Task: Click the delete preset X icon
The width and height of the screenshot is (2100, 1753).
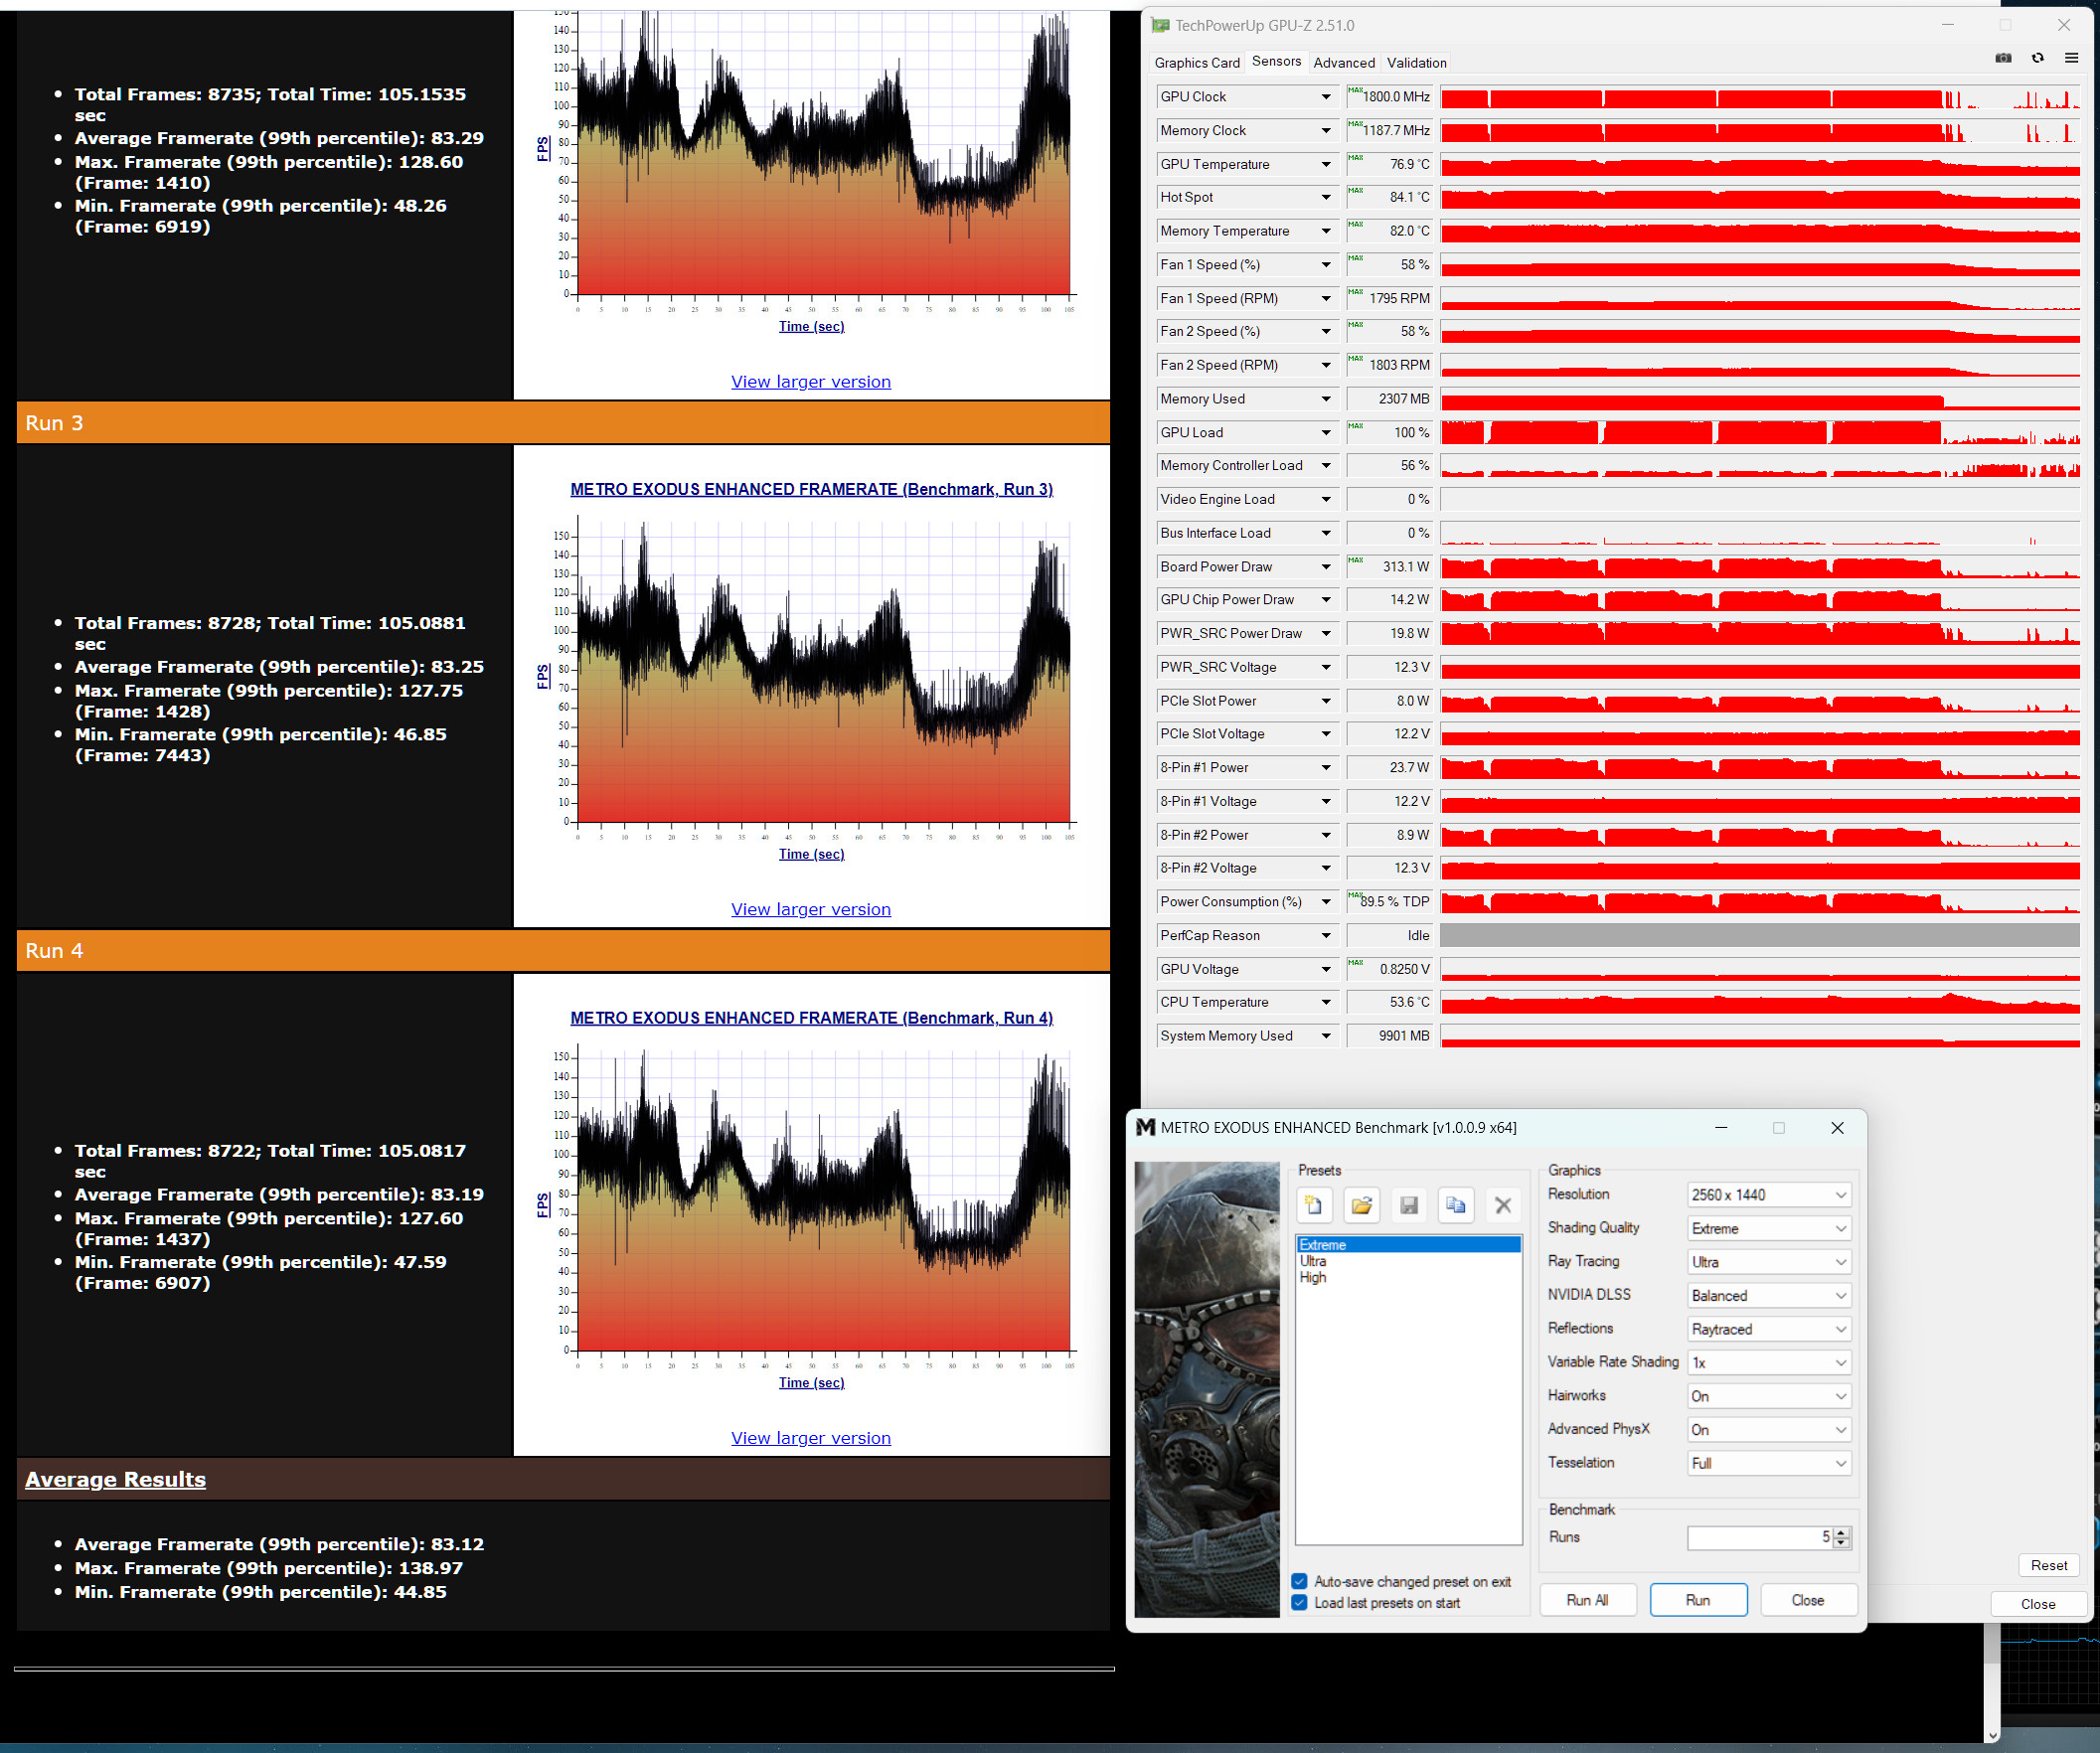Action: (1502, 1205)
